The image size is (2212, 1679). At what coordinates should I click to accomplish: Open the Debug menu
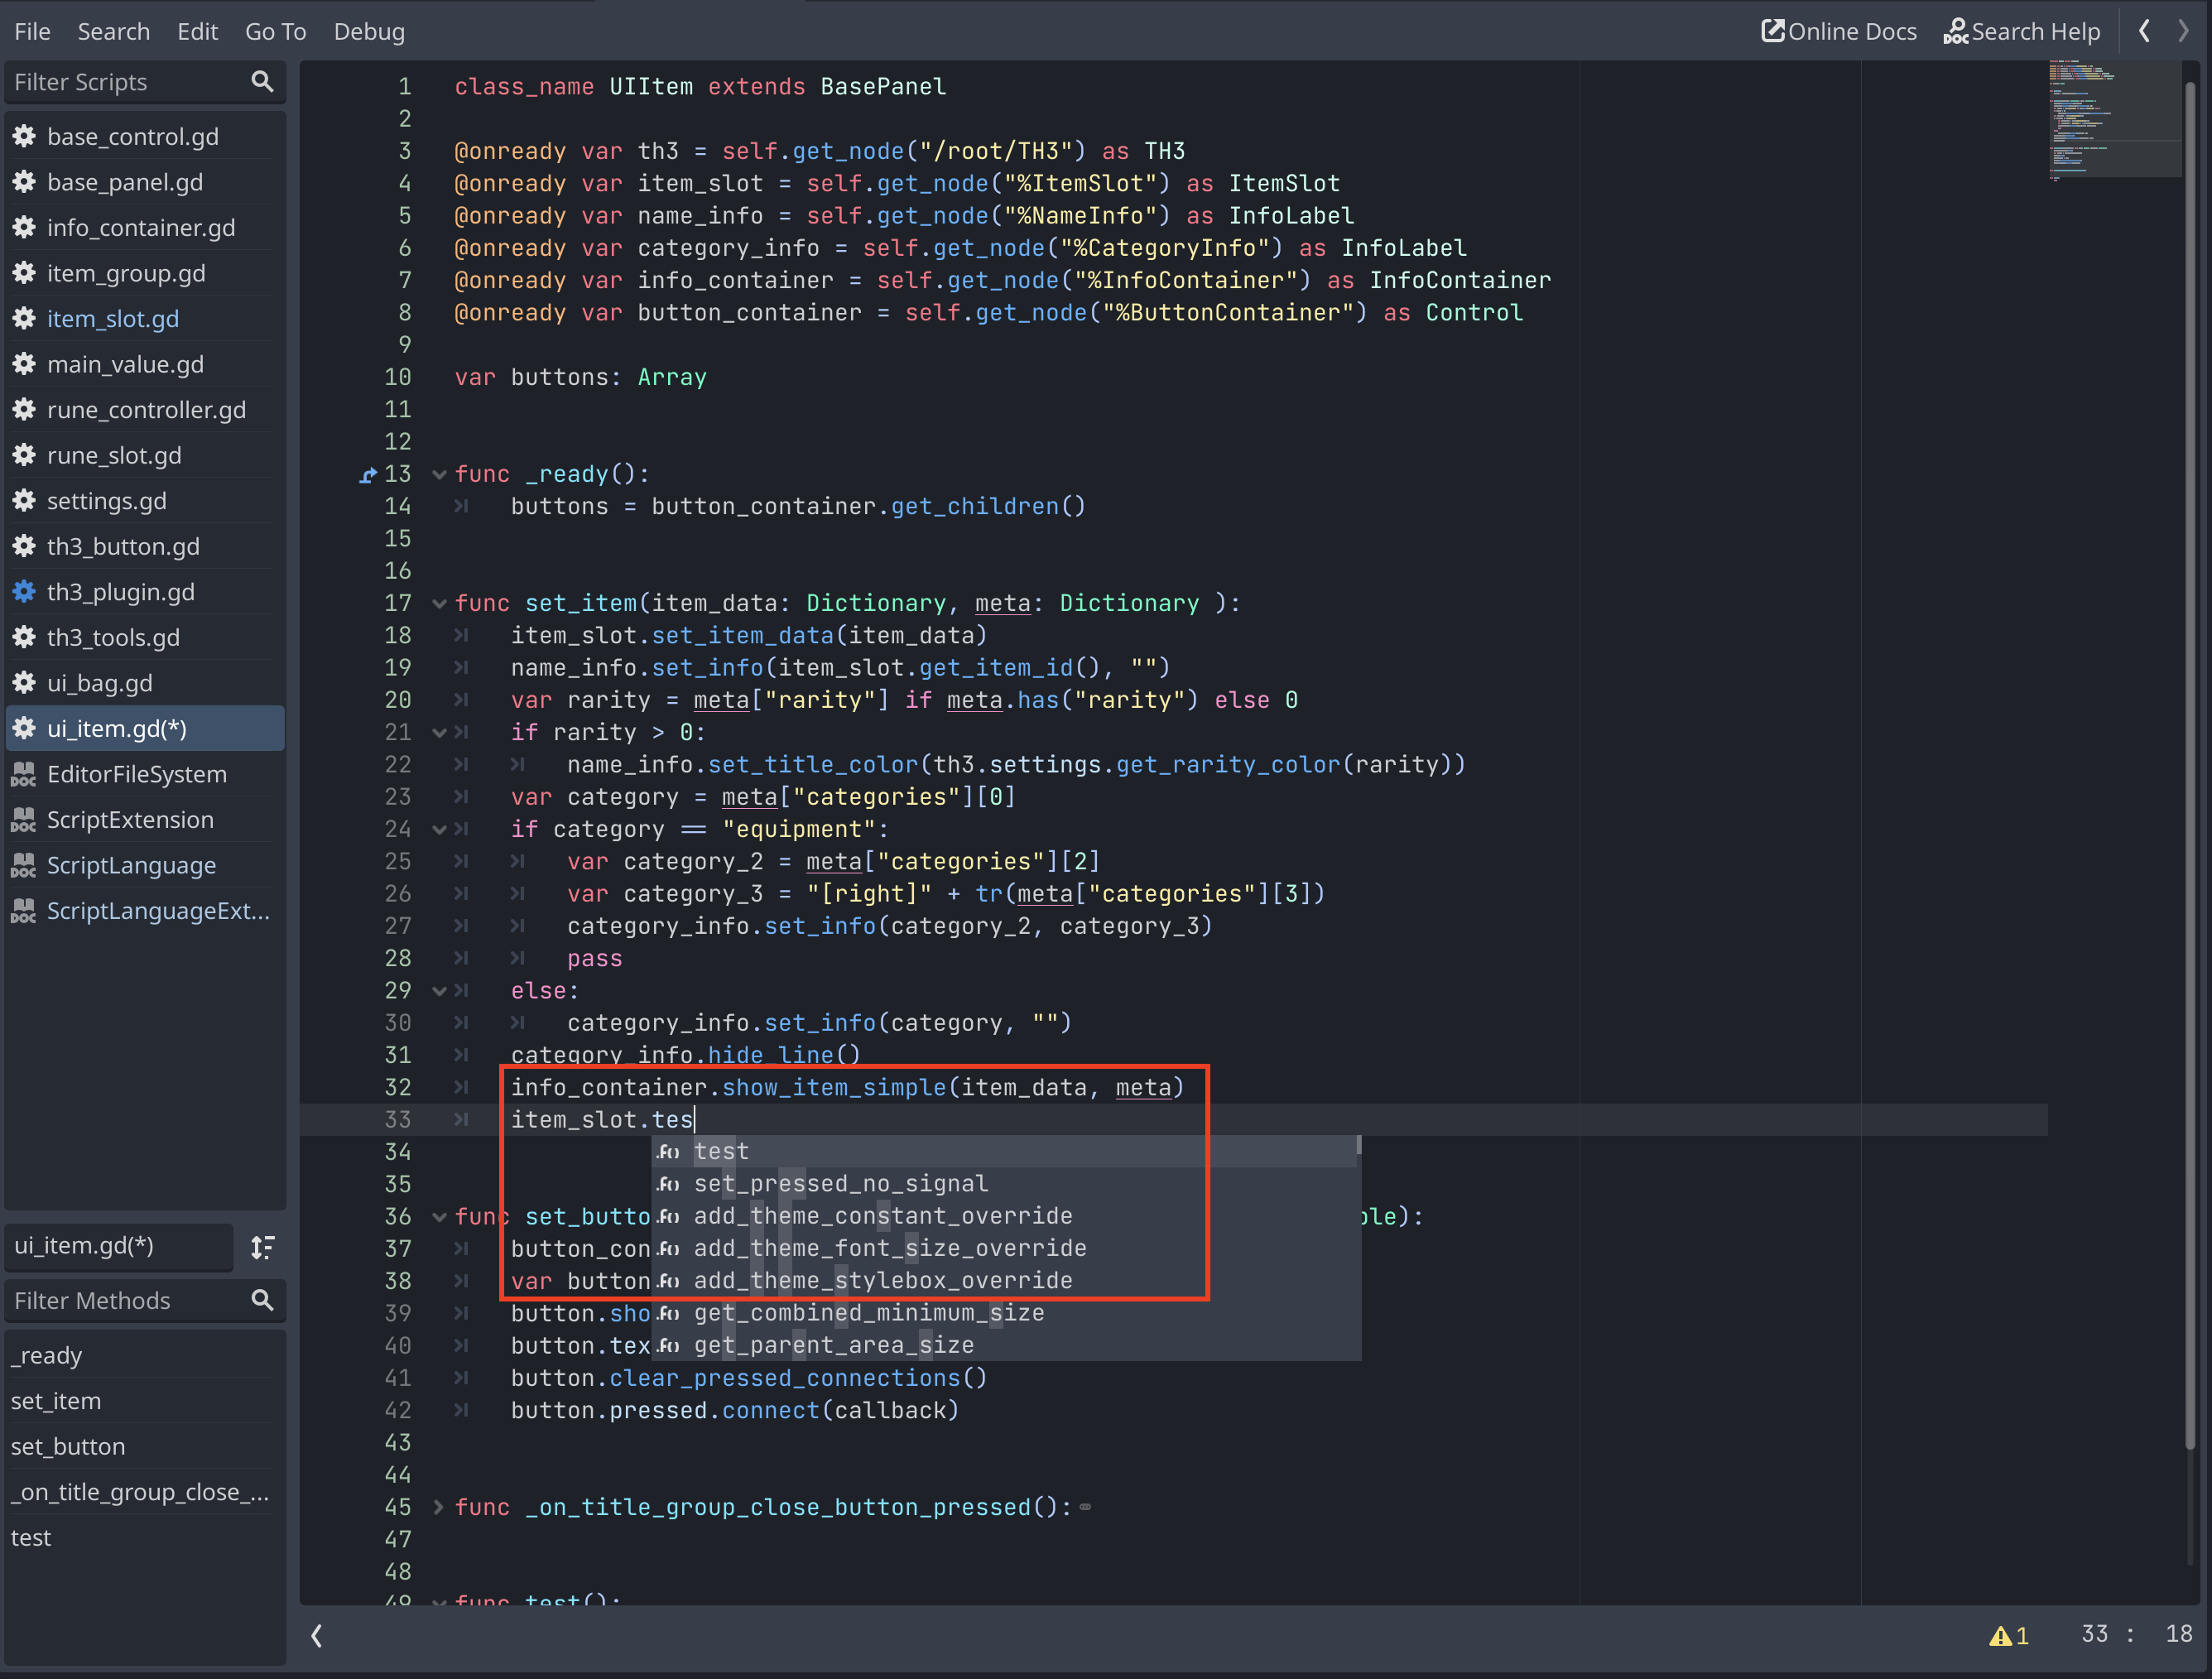click(369, 31)
